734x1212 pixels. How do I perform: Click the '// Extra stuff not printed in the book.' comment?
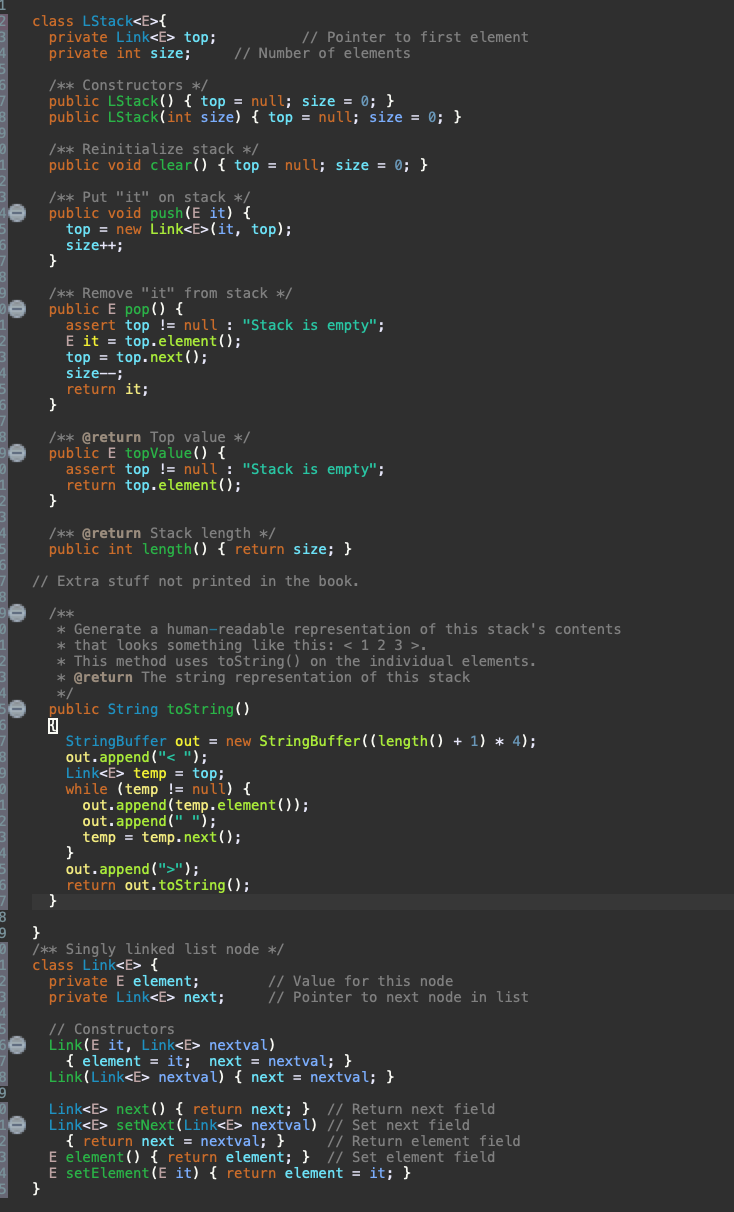[x=196, y=581]
